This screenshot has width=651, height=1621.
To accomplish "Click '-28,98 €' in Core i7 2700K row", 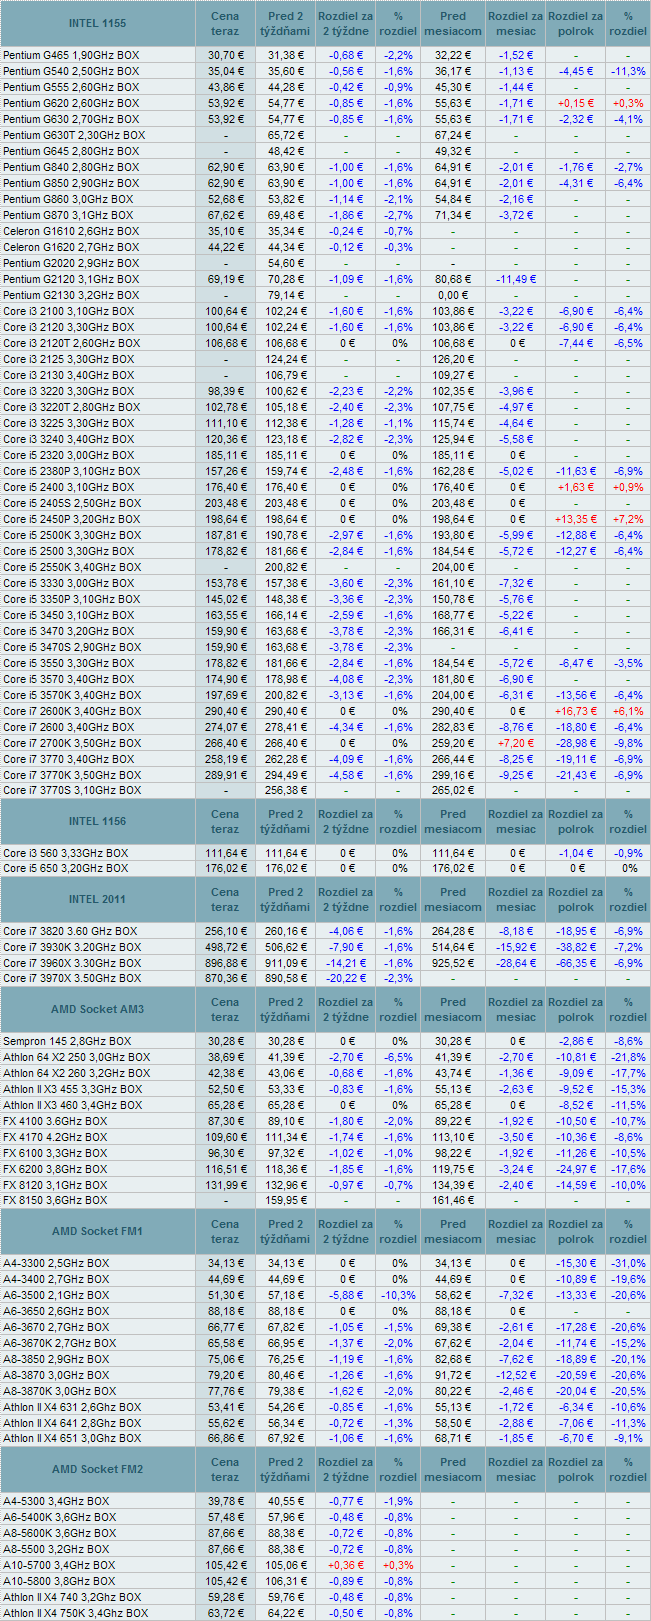I will pyautogui.click(x=576, y=743).
